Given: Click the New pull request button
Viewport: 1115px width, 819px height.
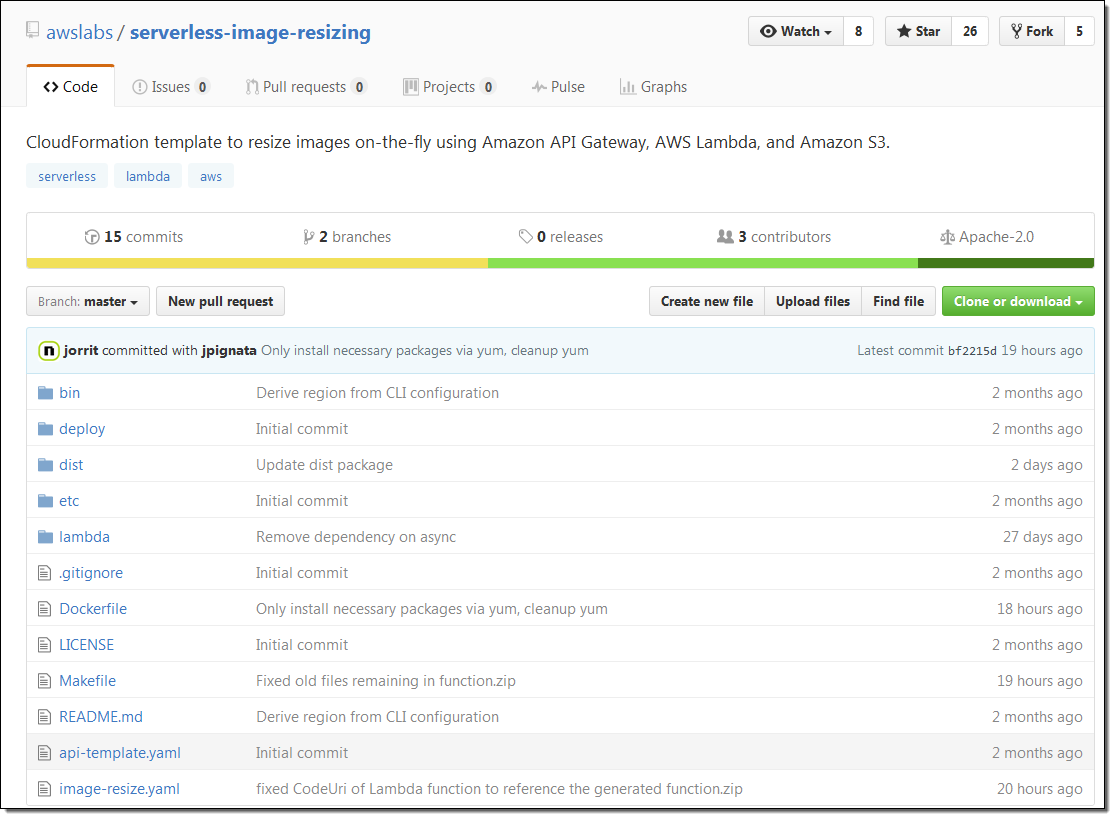Looking at the screenshot, I should click(220, 301).
